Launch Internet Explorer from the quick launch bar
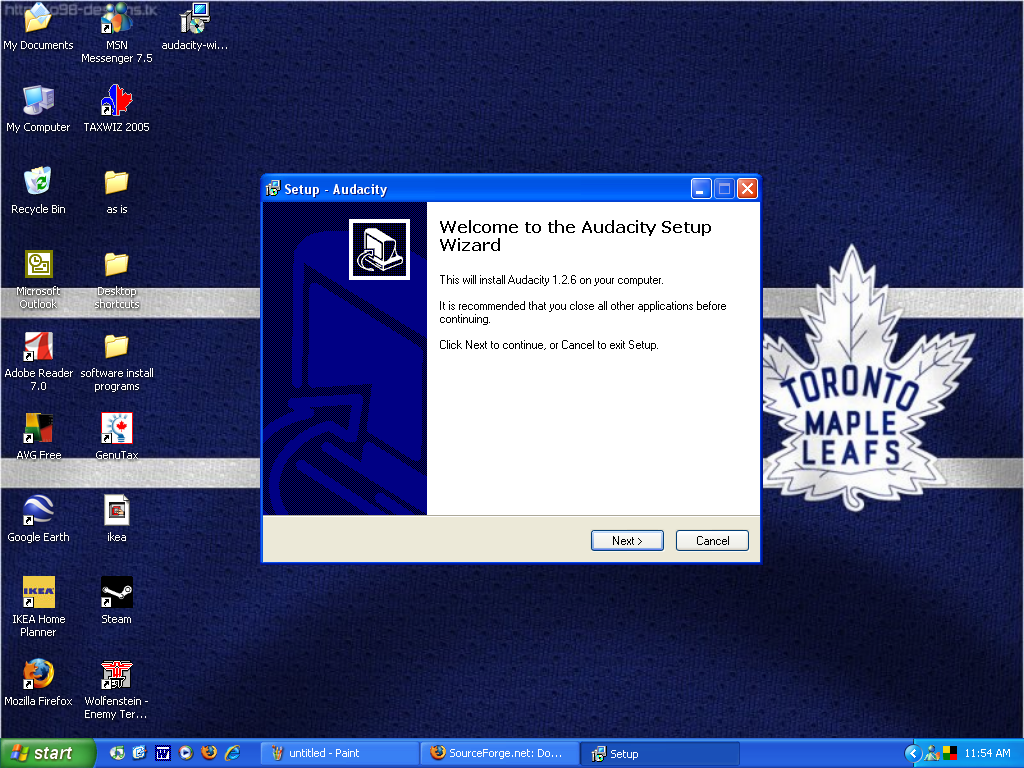 [x=232, y=753]
